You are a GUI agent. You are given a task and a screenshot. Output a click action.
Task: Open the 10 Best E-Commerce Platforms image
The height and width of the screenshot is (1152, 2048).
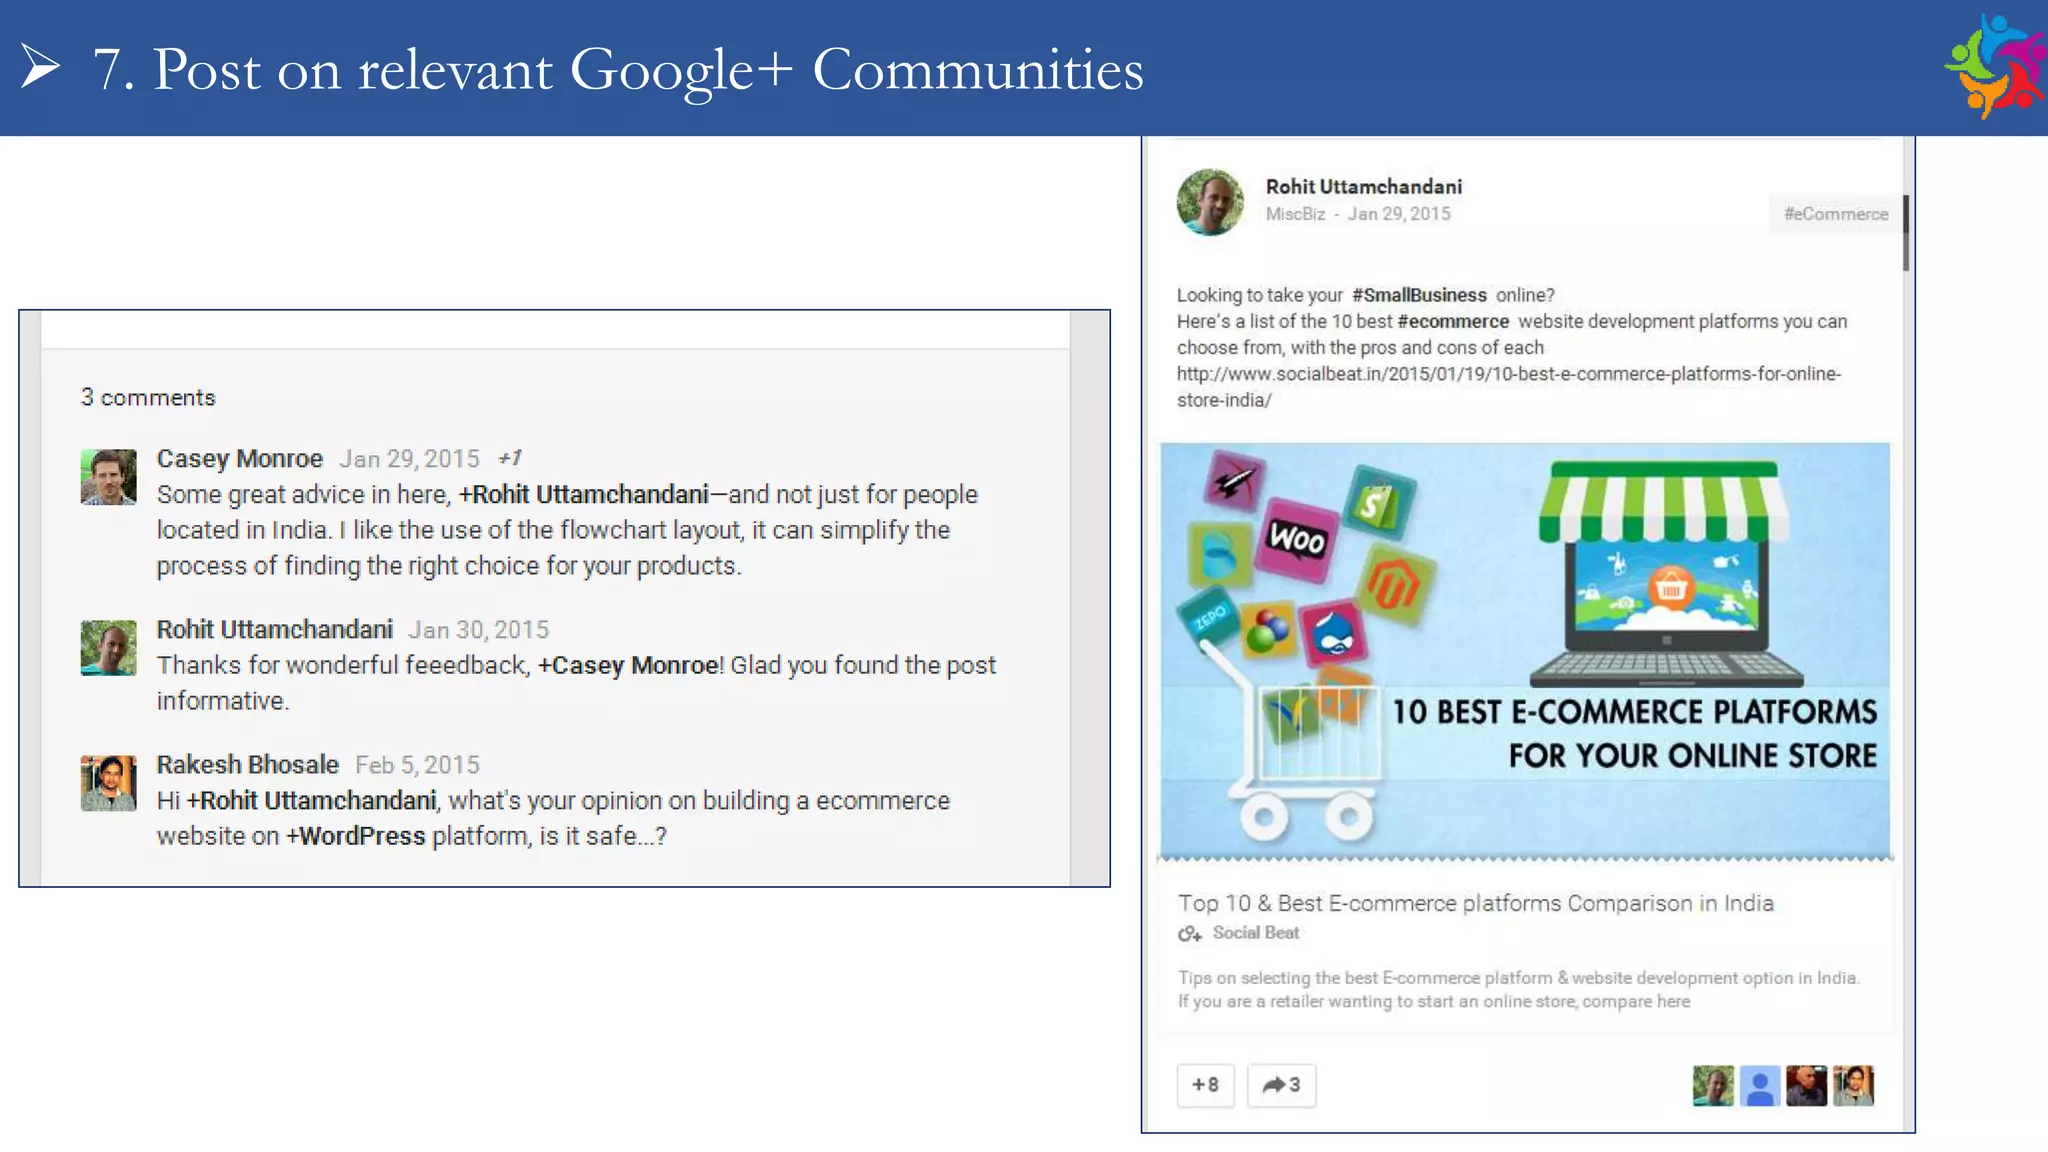pyautogui.click(x=1525, y=651)
